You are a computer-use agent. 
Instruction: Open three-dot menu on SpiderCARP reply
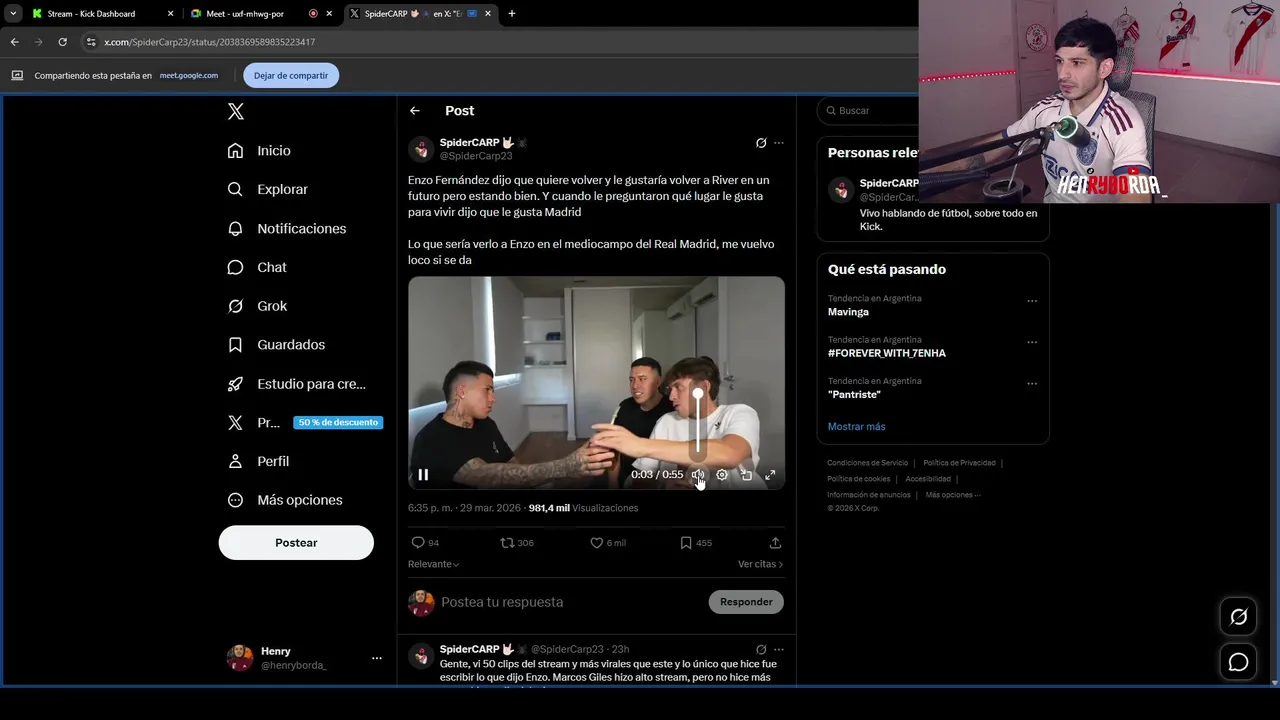[x=779, y=649]
